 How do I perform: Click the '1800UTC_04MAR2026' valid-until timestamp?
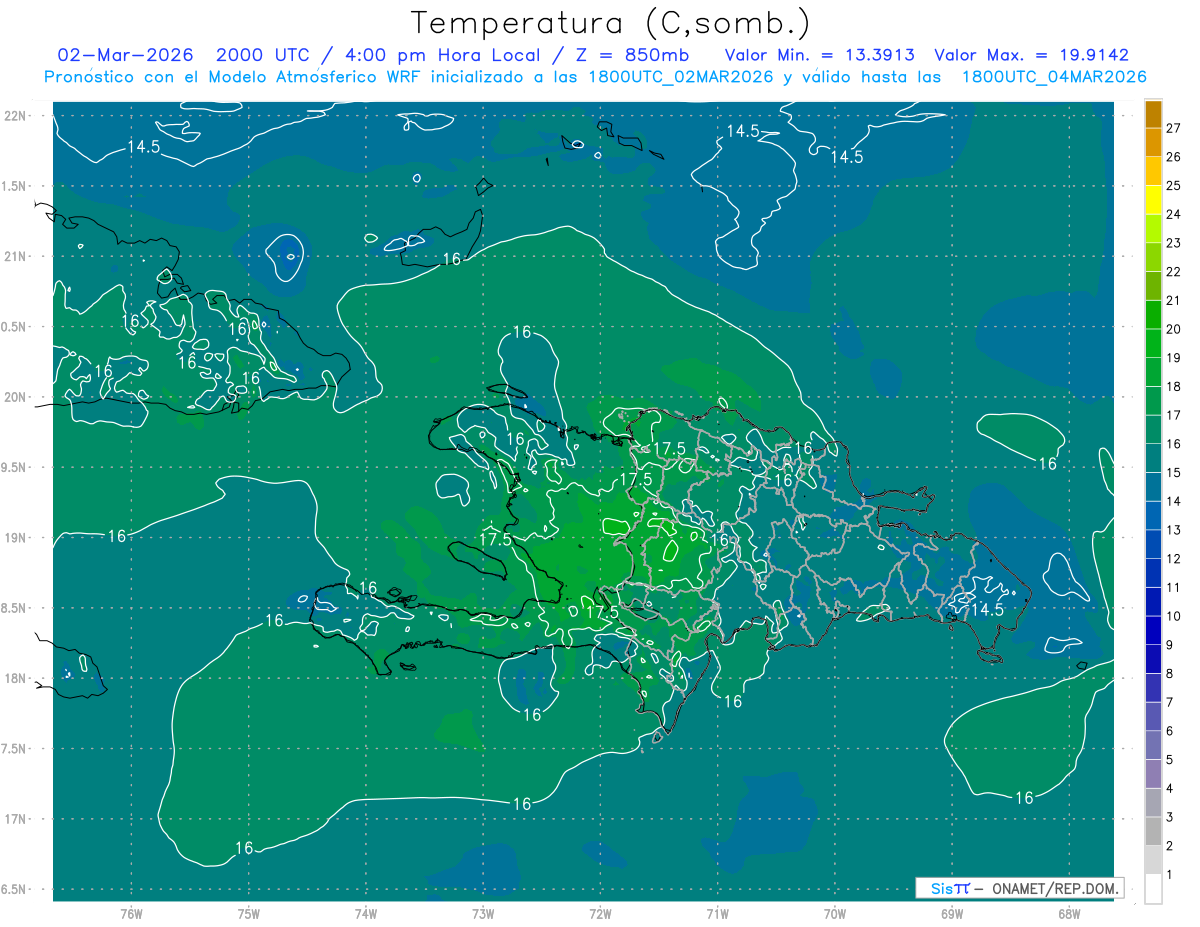[1053, 77]
